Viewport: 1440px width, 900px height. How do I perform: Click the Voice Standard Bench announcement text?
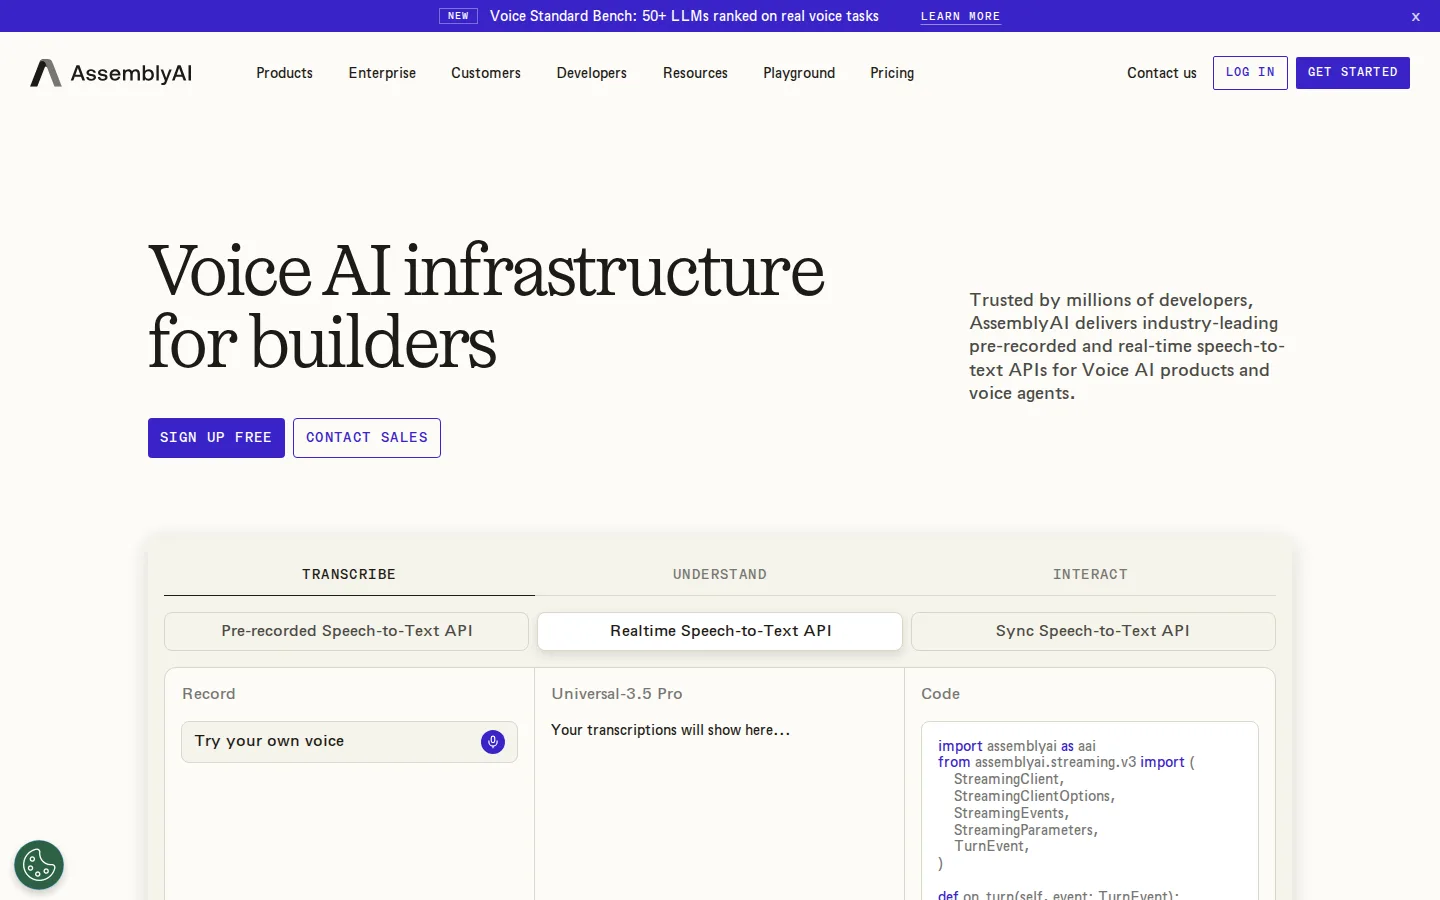click(684, 16)
